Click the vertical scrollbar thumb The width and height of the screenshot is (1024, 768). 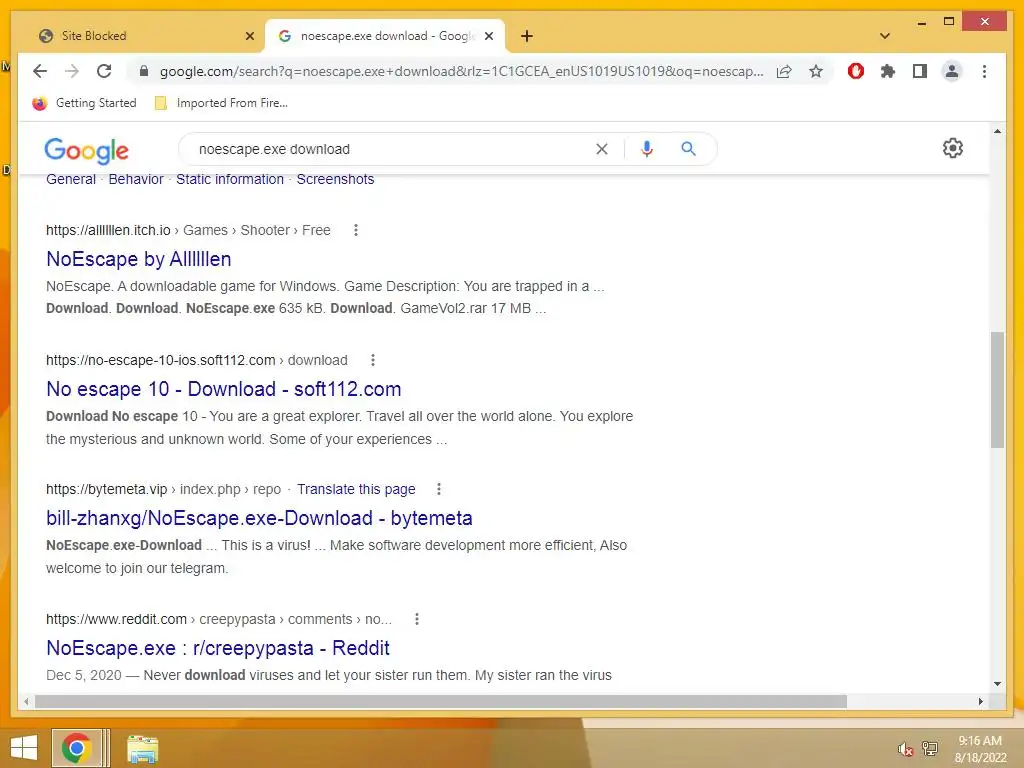pyautogui.click(x=997, y=390)
